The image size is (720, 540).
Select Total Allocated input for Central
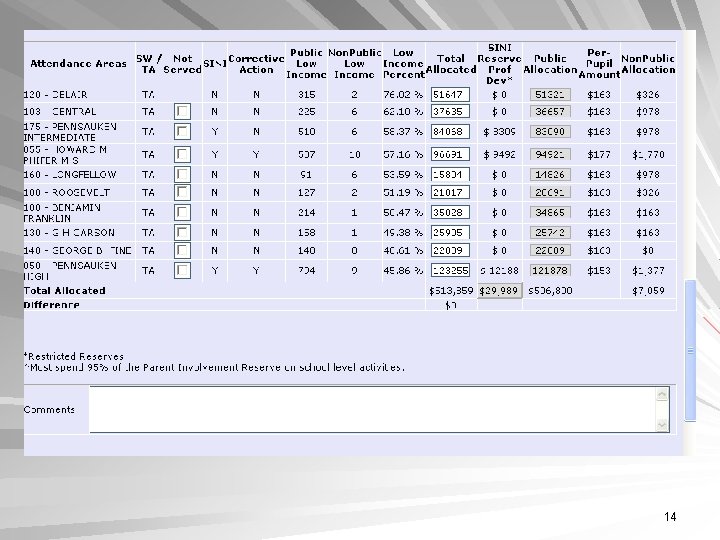point(450,112)
